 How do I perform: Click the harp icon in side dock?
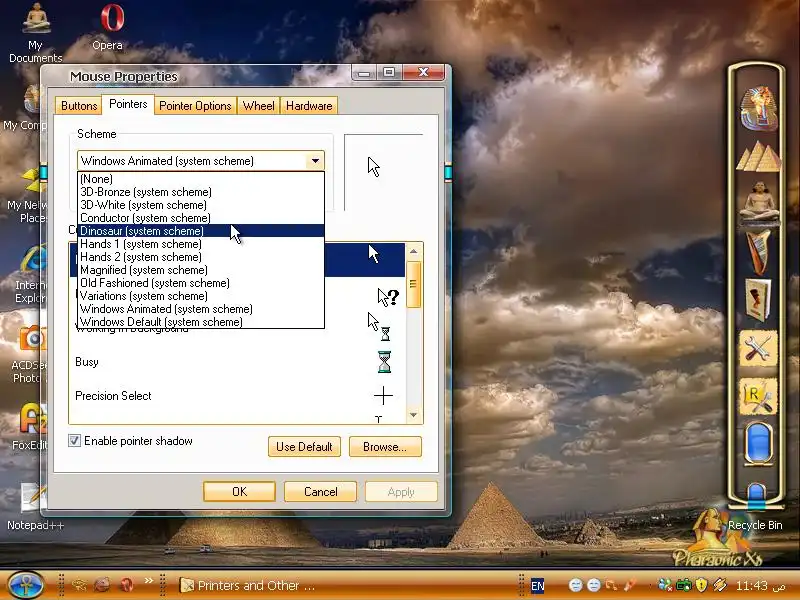(759, 253)
